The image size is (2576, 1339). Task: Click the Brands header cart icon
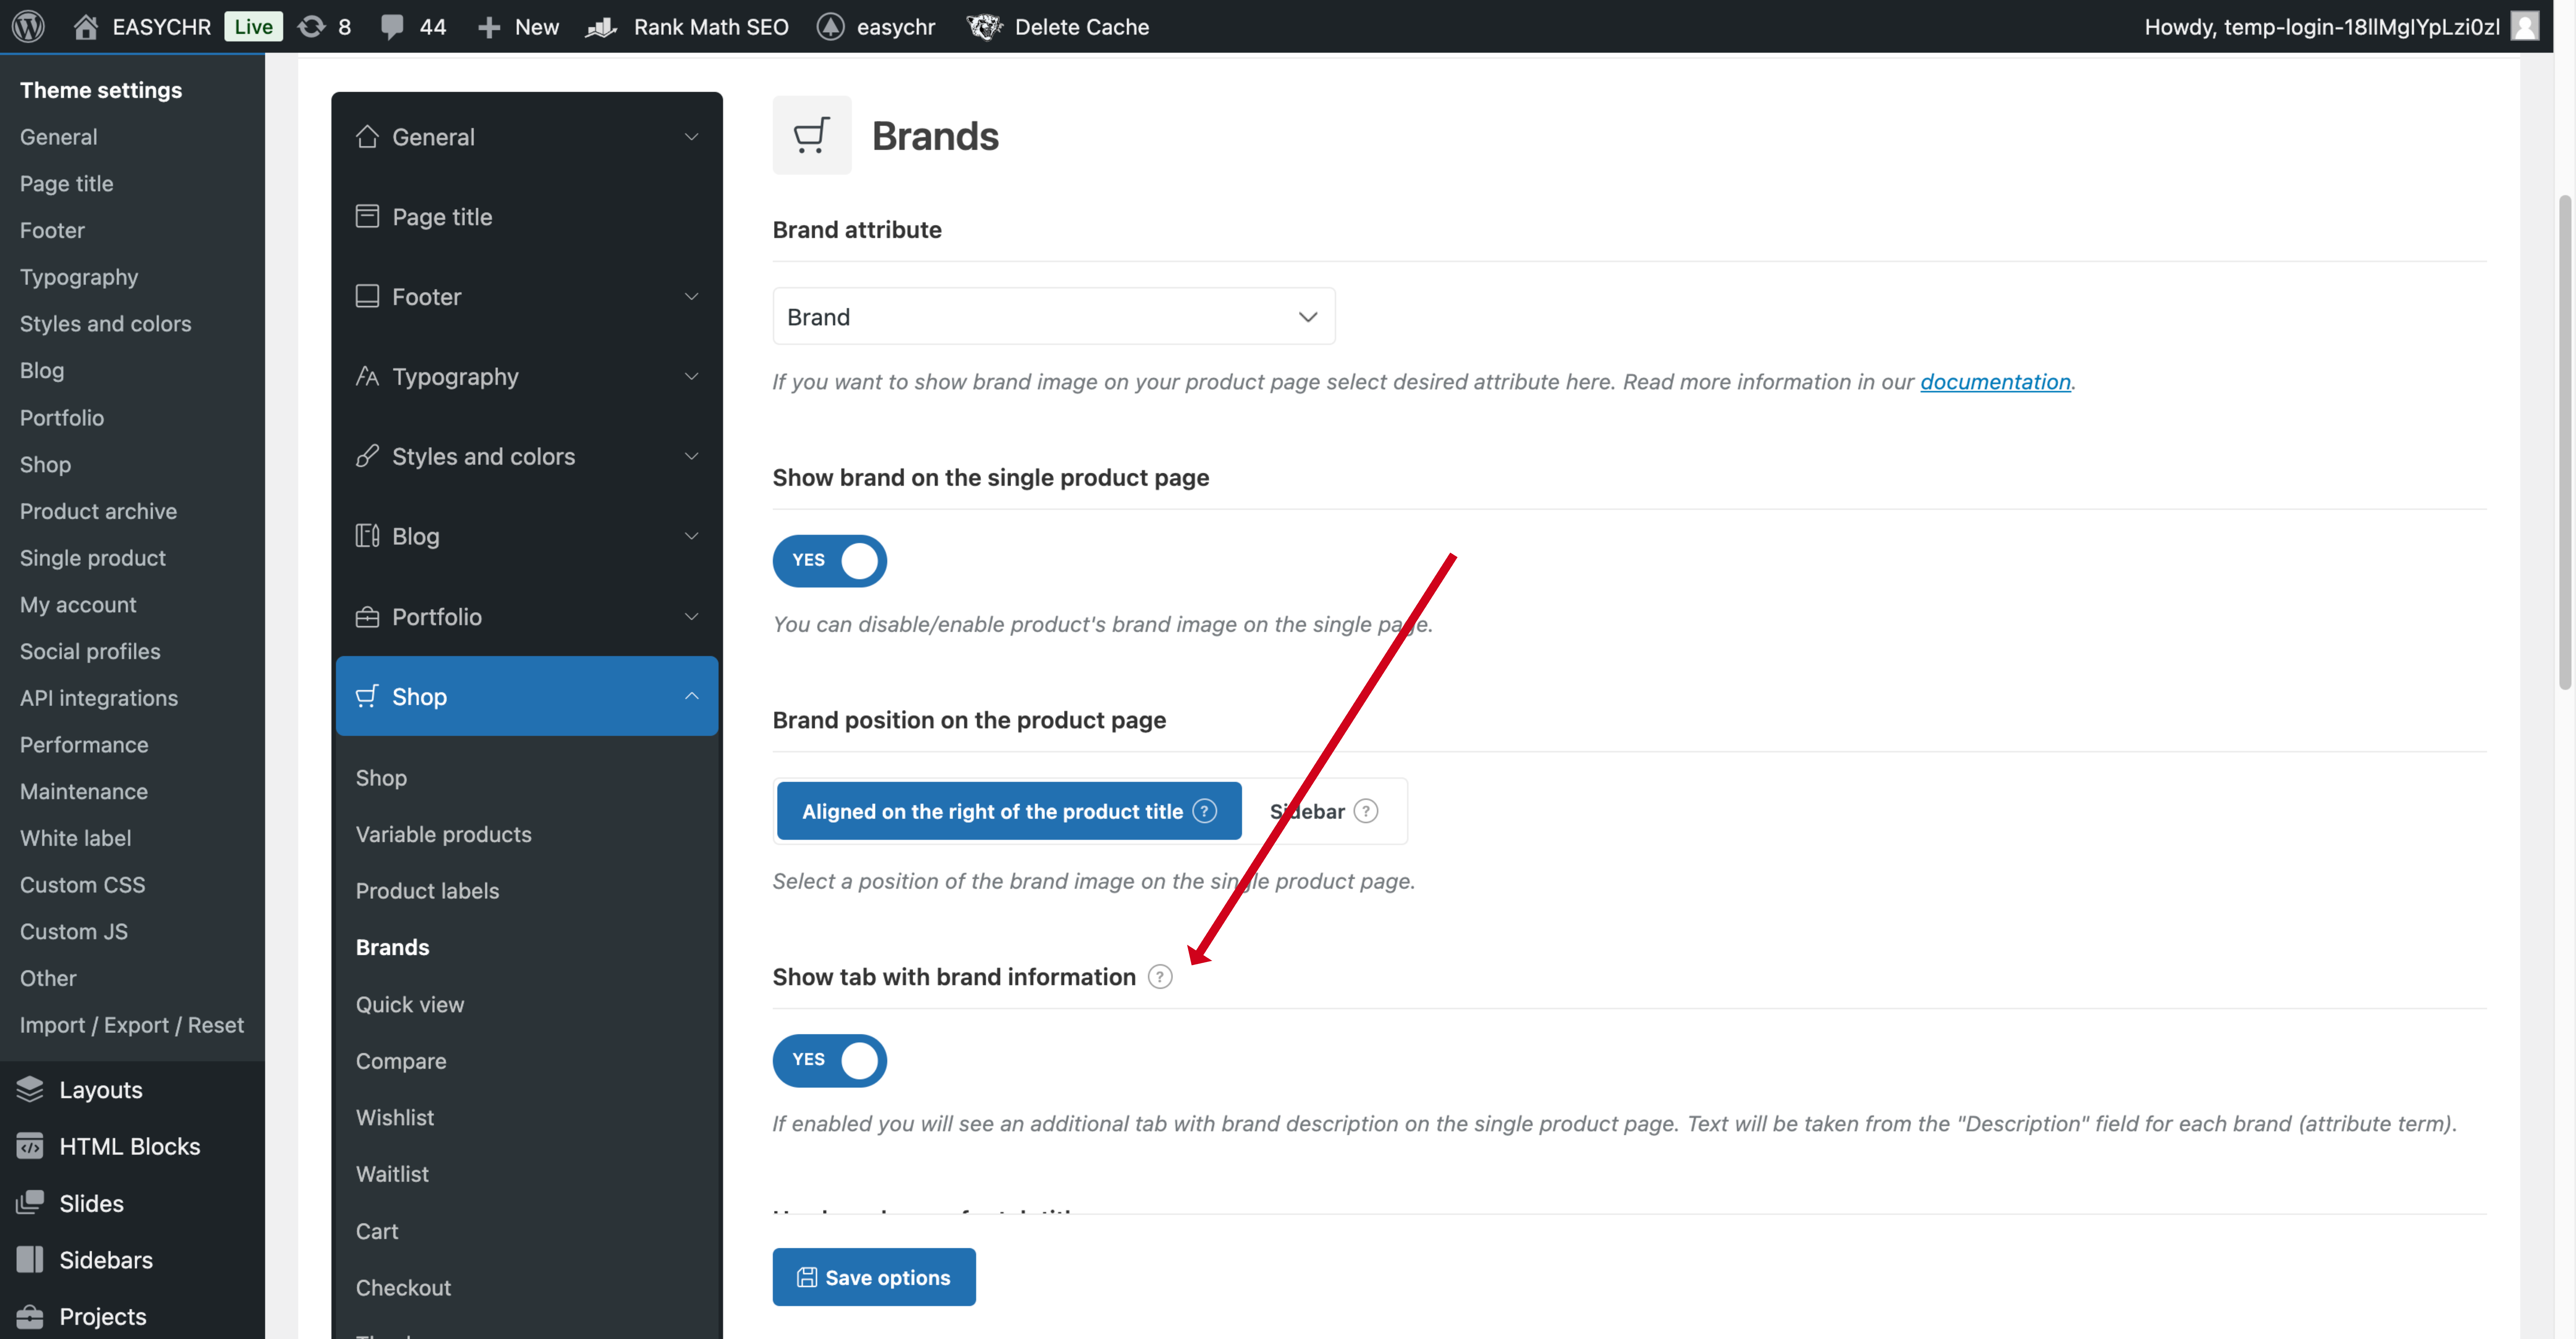pyautogui.click(x=812, y=135)
